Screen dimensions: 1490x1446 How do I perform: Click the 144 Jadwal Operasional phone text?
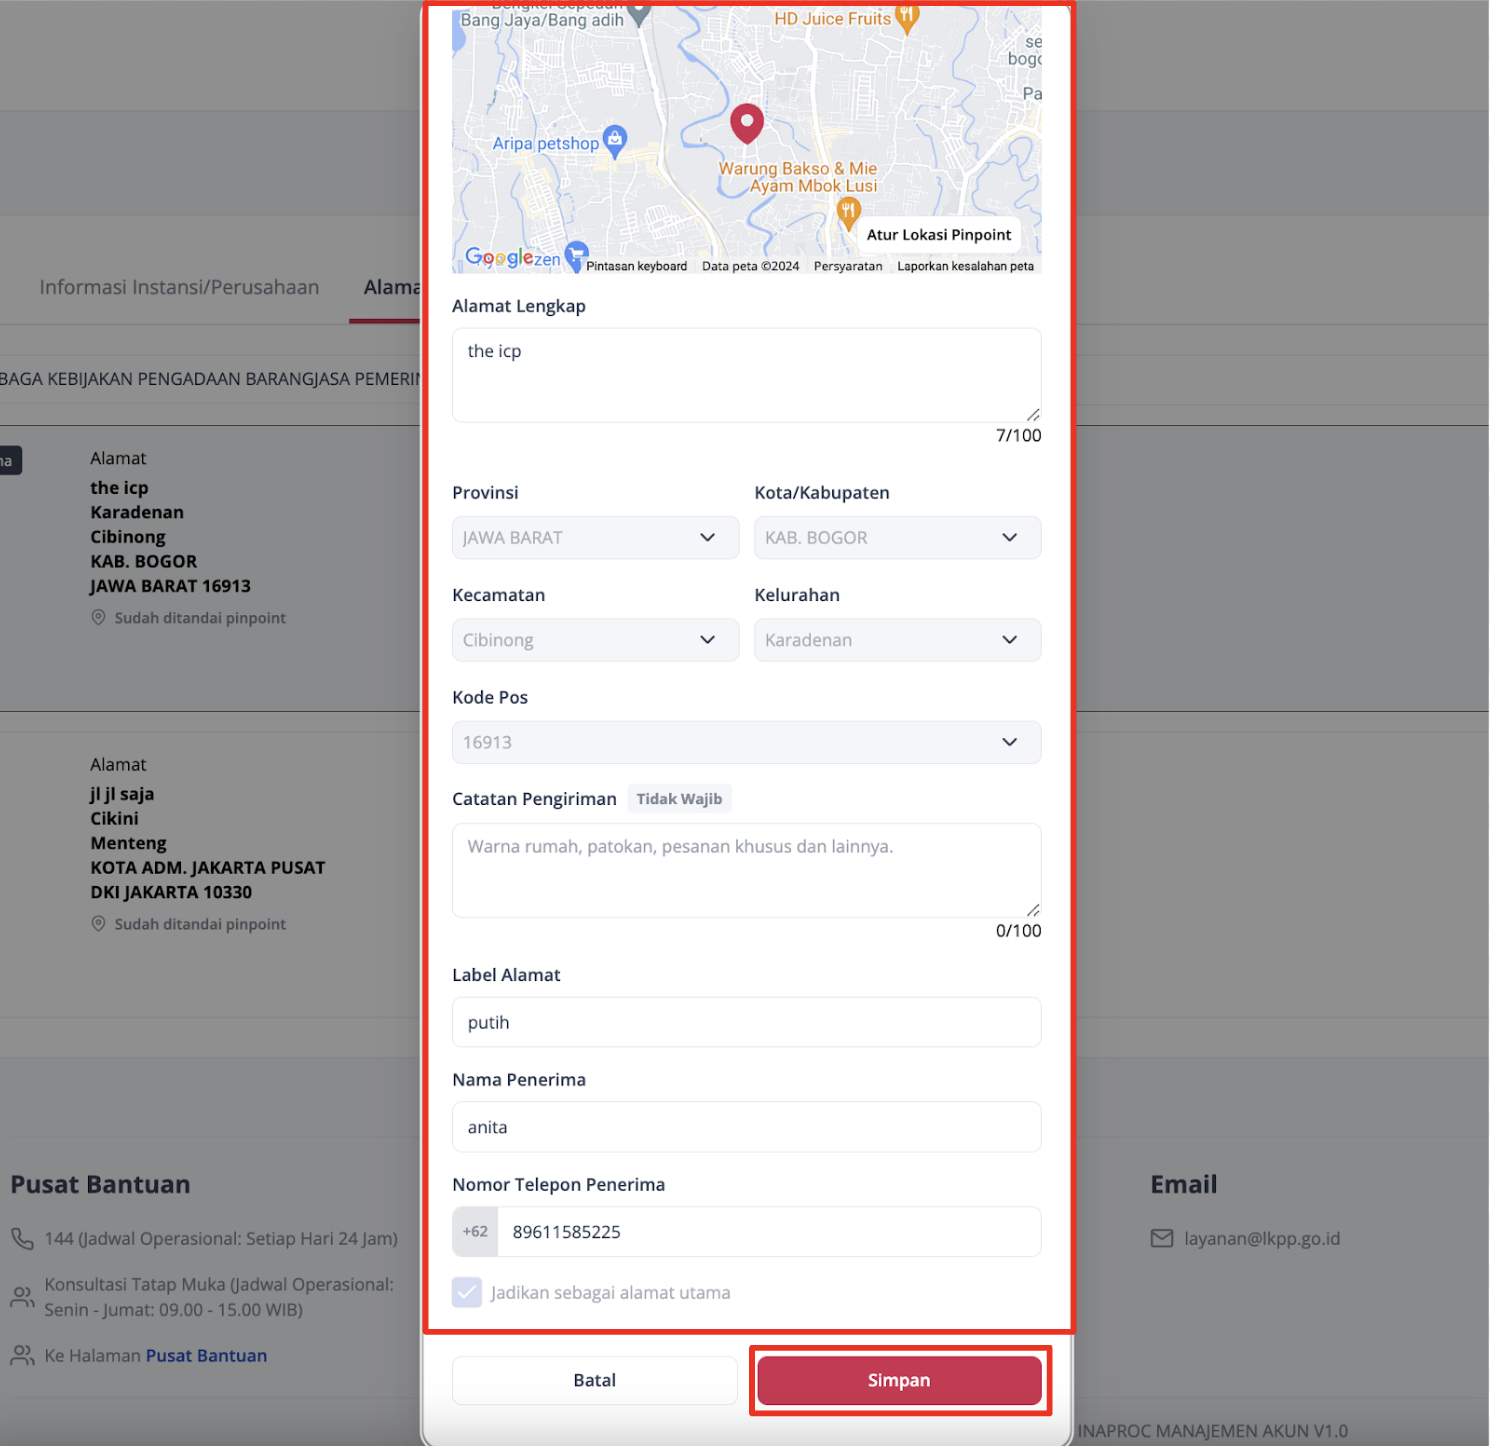(x=221, y=1238)
